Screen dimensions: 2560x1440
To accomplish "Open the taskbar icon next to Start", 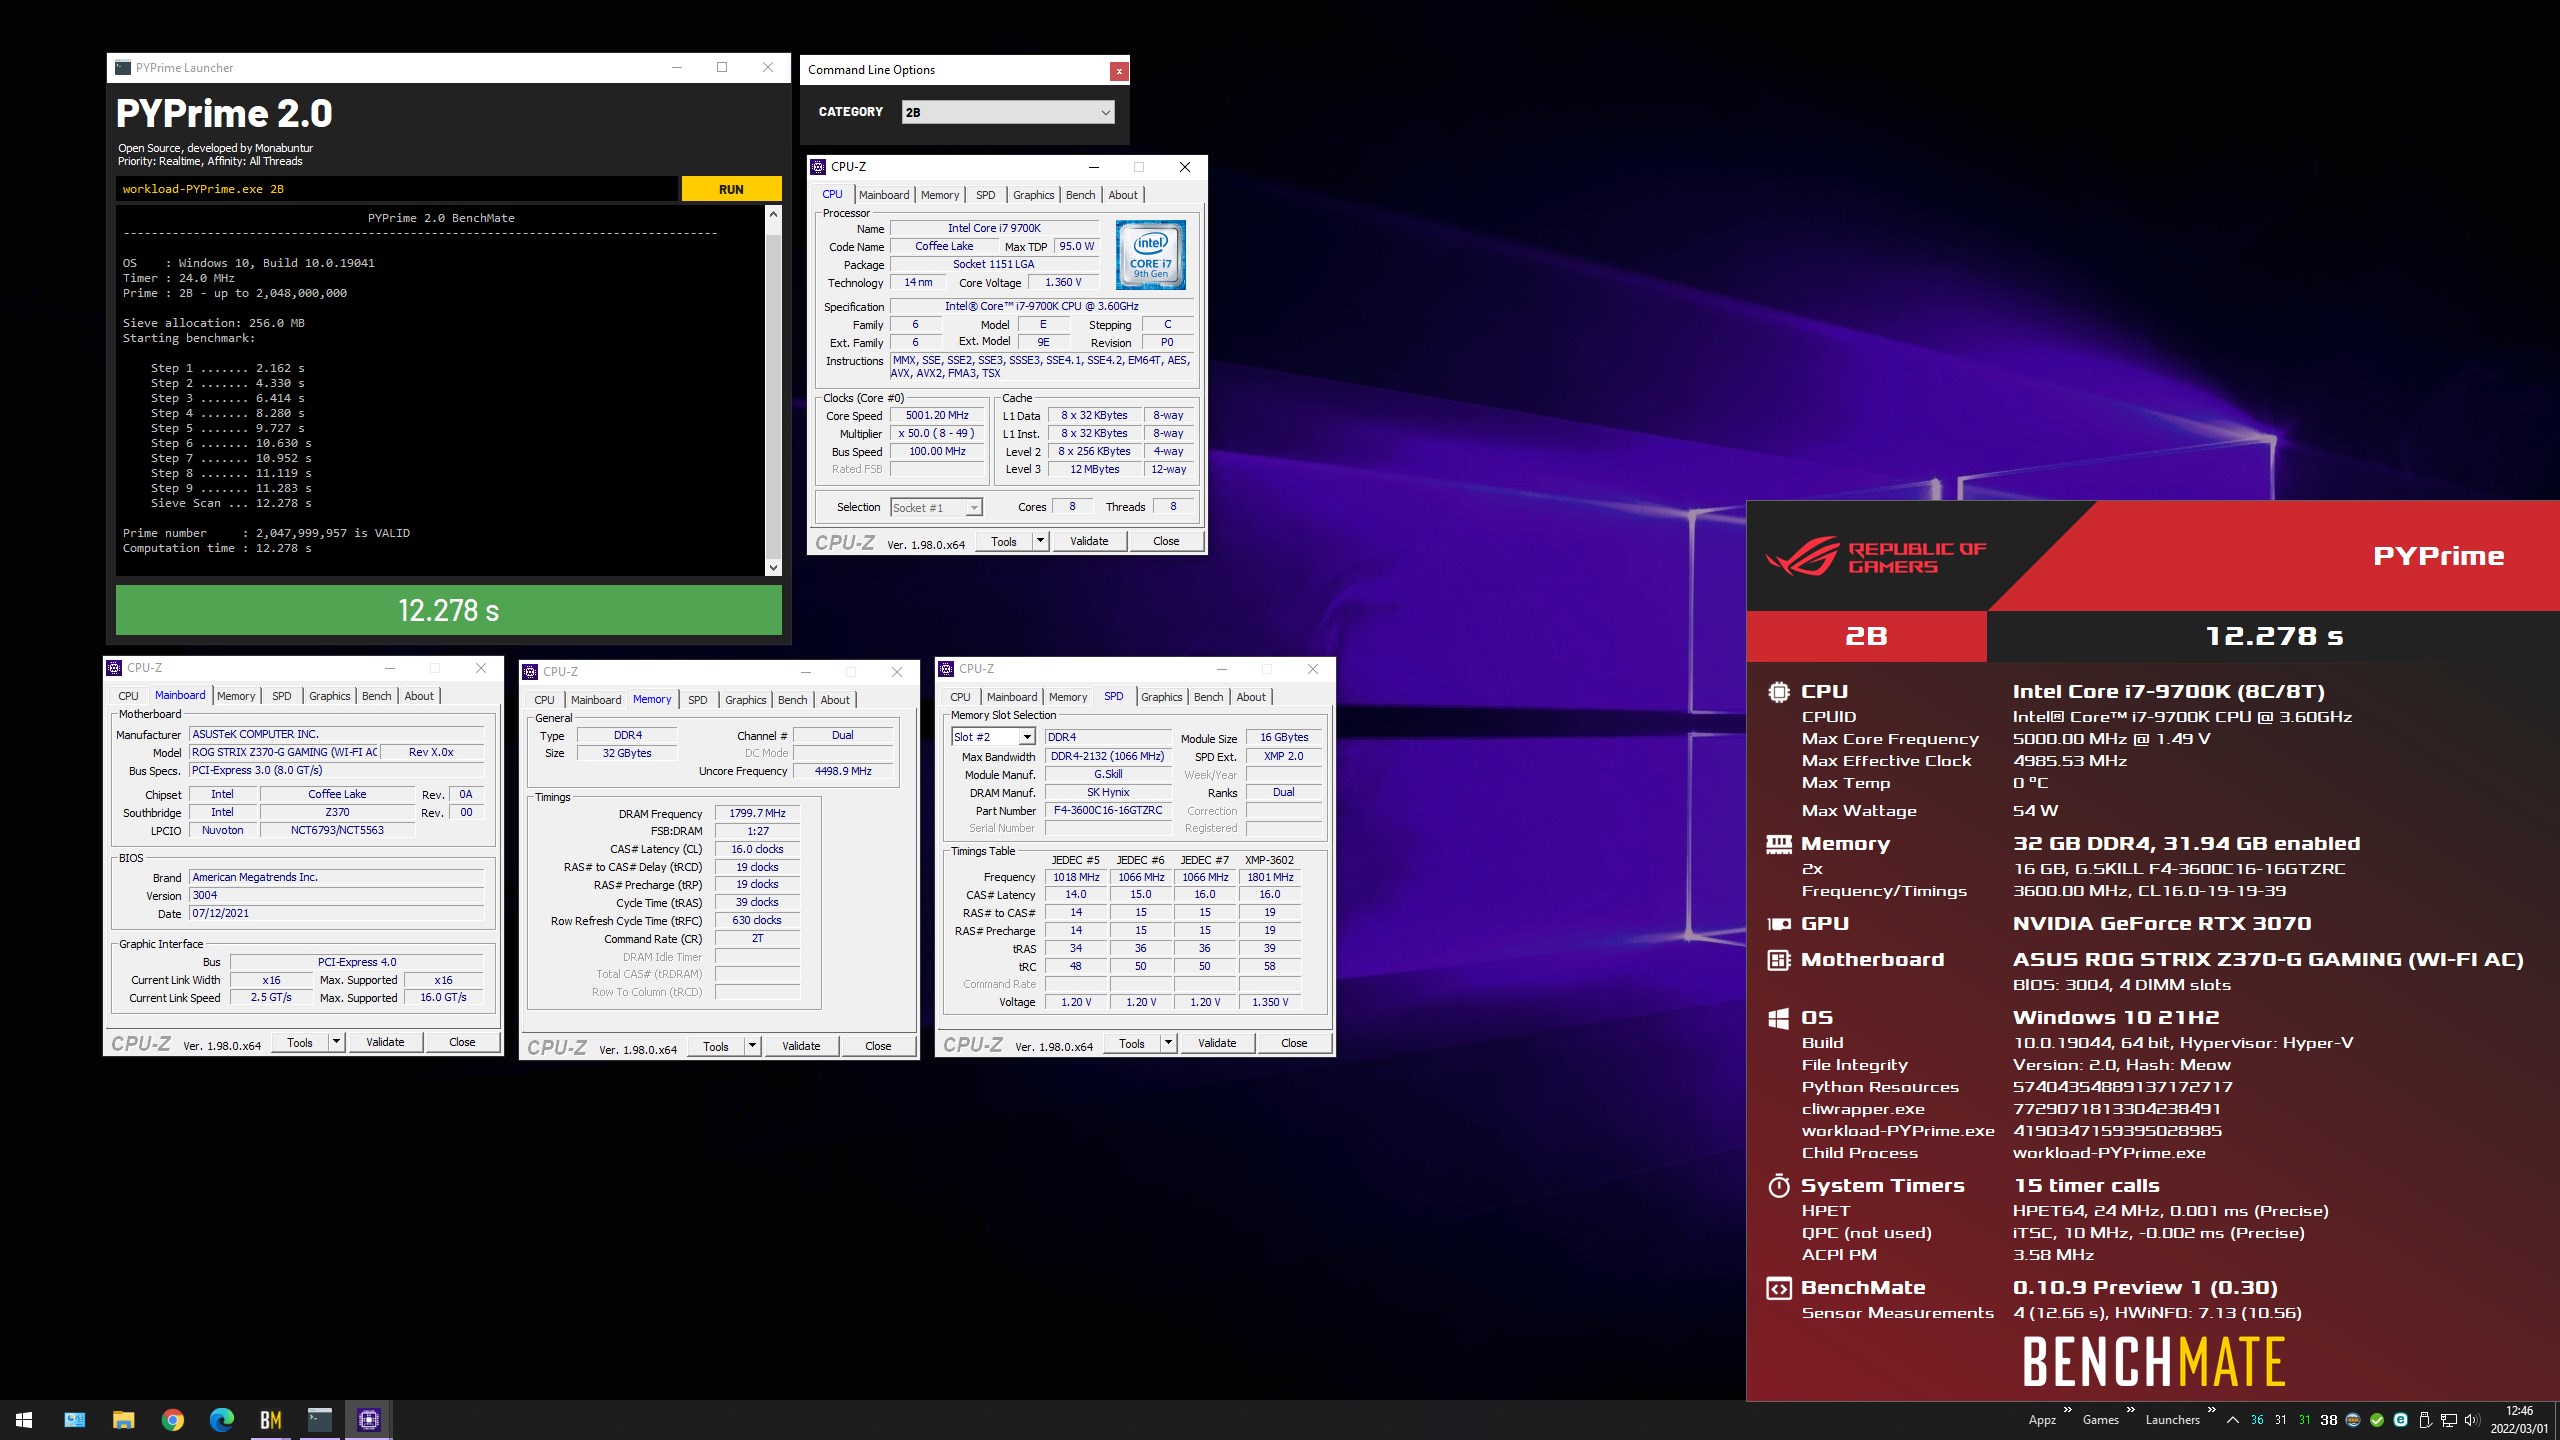I will [74, 1419].
